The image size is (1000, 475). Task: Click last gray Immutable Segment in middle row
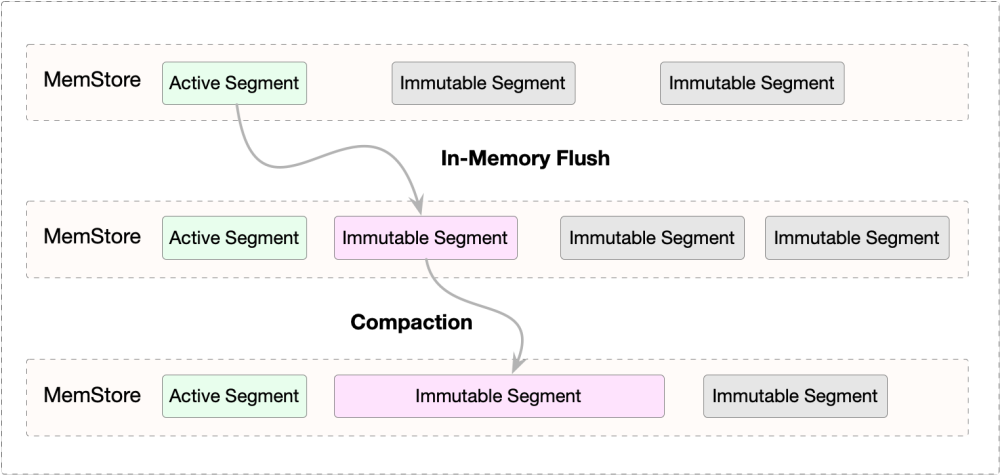(857, 238)
